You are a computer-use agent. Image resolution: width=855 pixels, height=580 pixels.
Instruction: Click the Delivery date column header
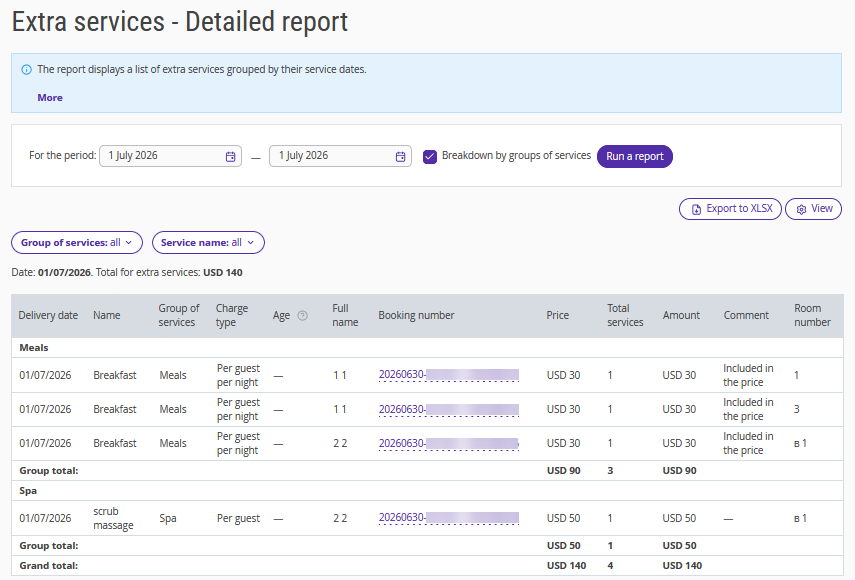click(48, 315)
